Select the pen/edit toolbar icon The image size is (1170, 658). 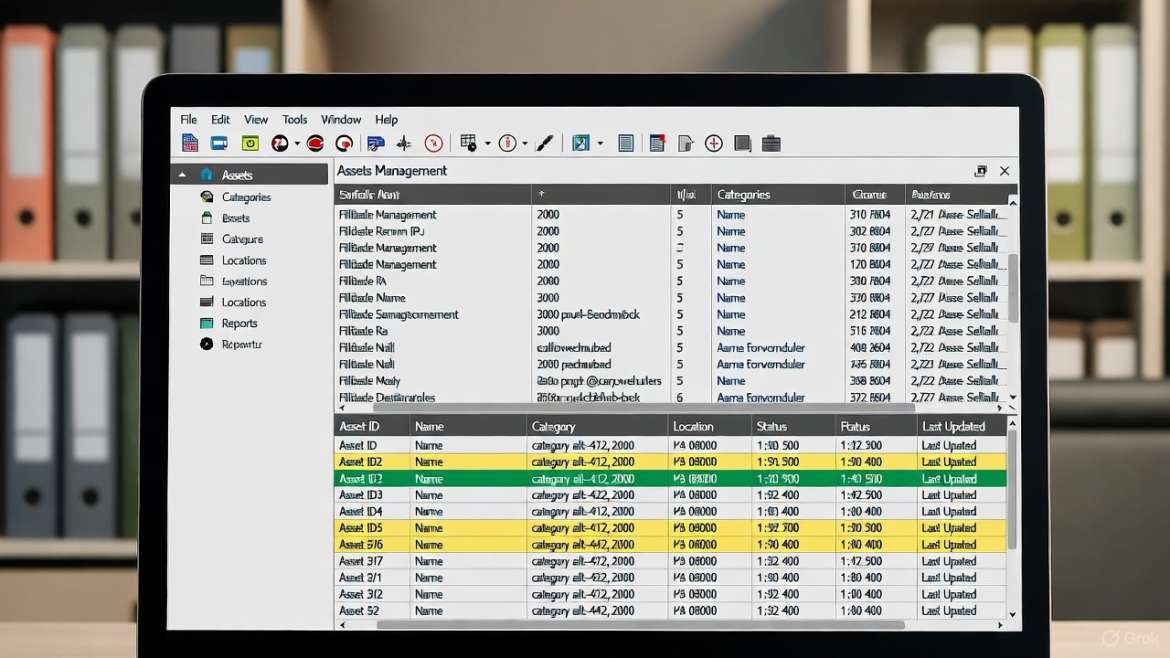tap(544, 142)
